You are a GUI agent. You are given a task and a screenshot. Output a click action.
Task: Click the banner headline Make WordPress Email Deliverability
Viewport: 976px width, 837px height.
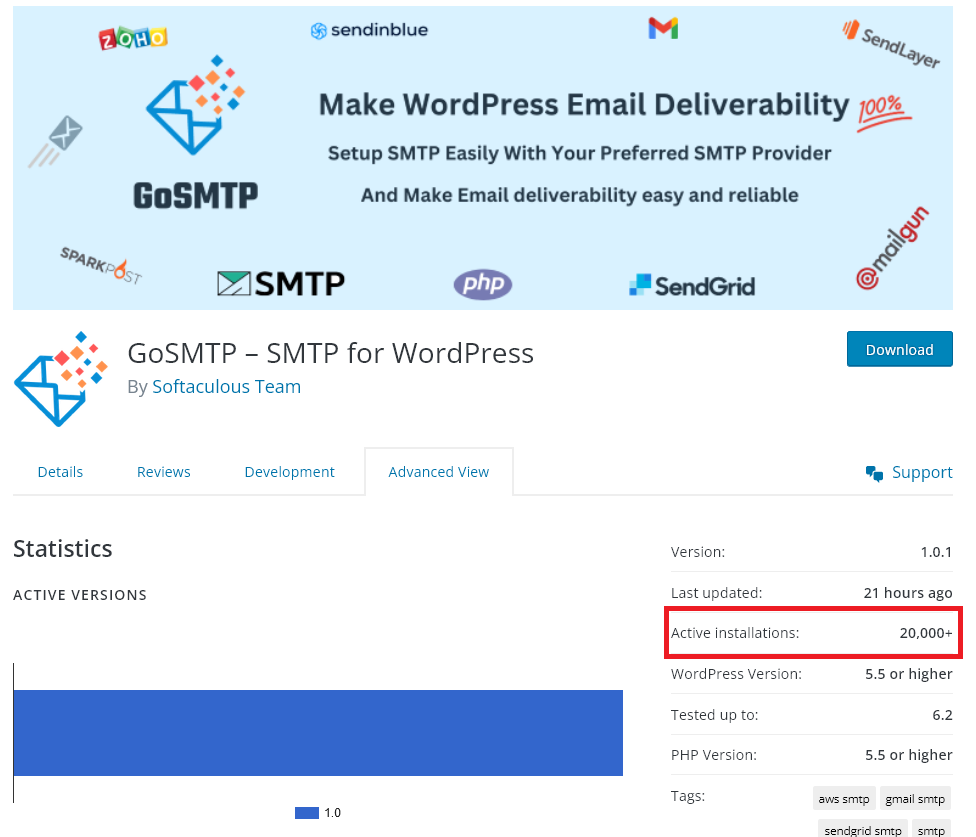point(583,105)
